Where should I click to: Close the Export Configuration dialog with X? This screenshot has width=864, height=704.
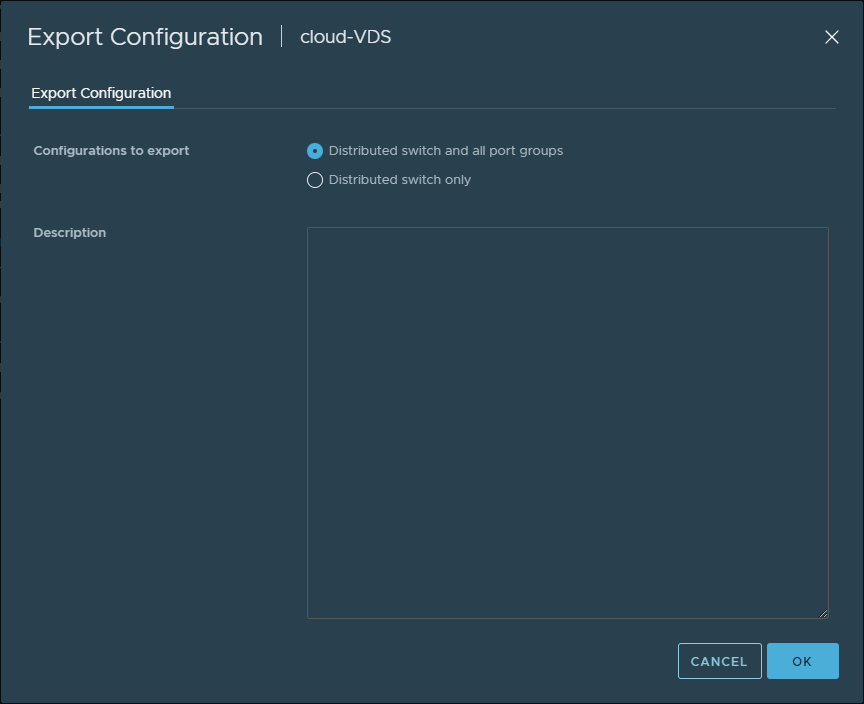click(831, 37)
